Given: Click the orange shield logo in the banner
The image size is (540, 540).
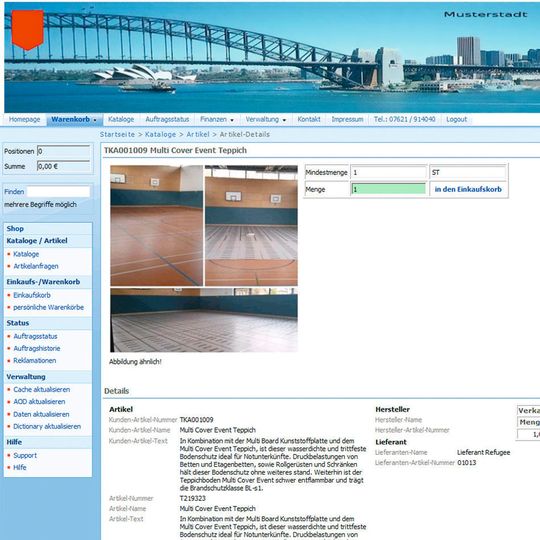Looking at the screenshot, I should pos(28,30).
